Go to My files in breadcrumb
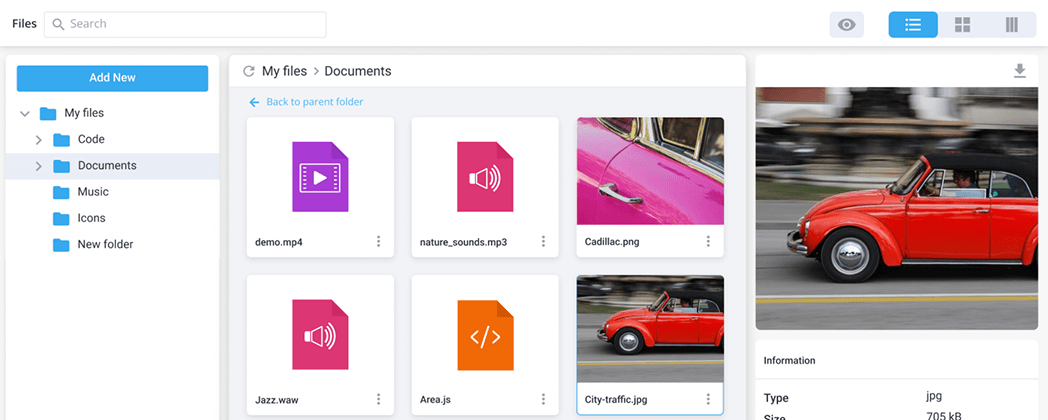The height and width of the screenshot is (420, 1048). (x=284, y=71)
